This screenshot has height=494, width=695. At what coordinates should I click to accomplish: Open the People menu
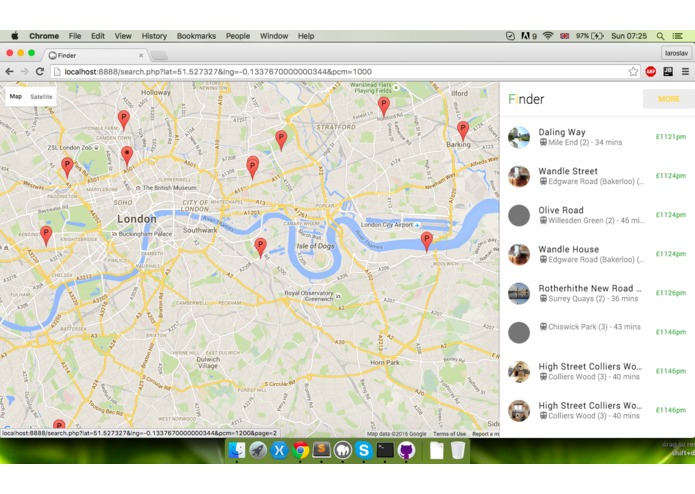coord(238,36)
